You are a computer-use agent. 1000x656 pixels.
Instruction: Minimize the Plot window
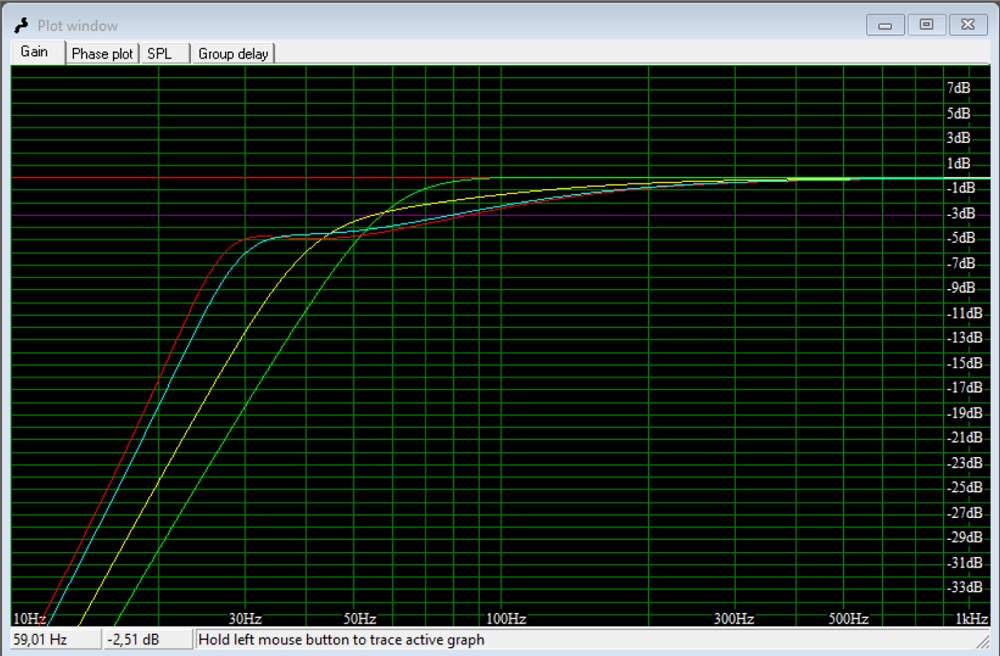click(886, 24)
